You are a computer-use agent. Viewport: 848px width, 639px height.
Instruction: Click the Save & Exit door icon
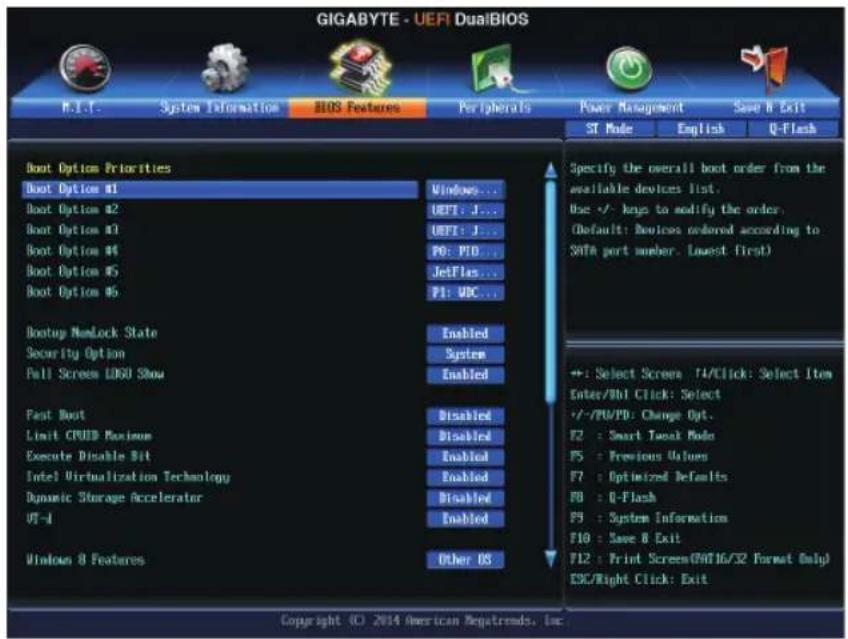tap(765, 68)
